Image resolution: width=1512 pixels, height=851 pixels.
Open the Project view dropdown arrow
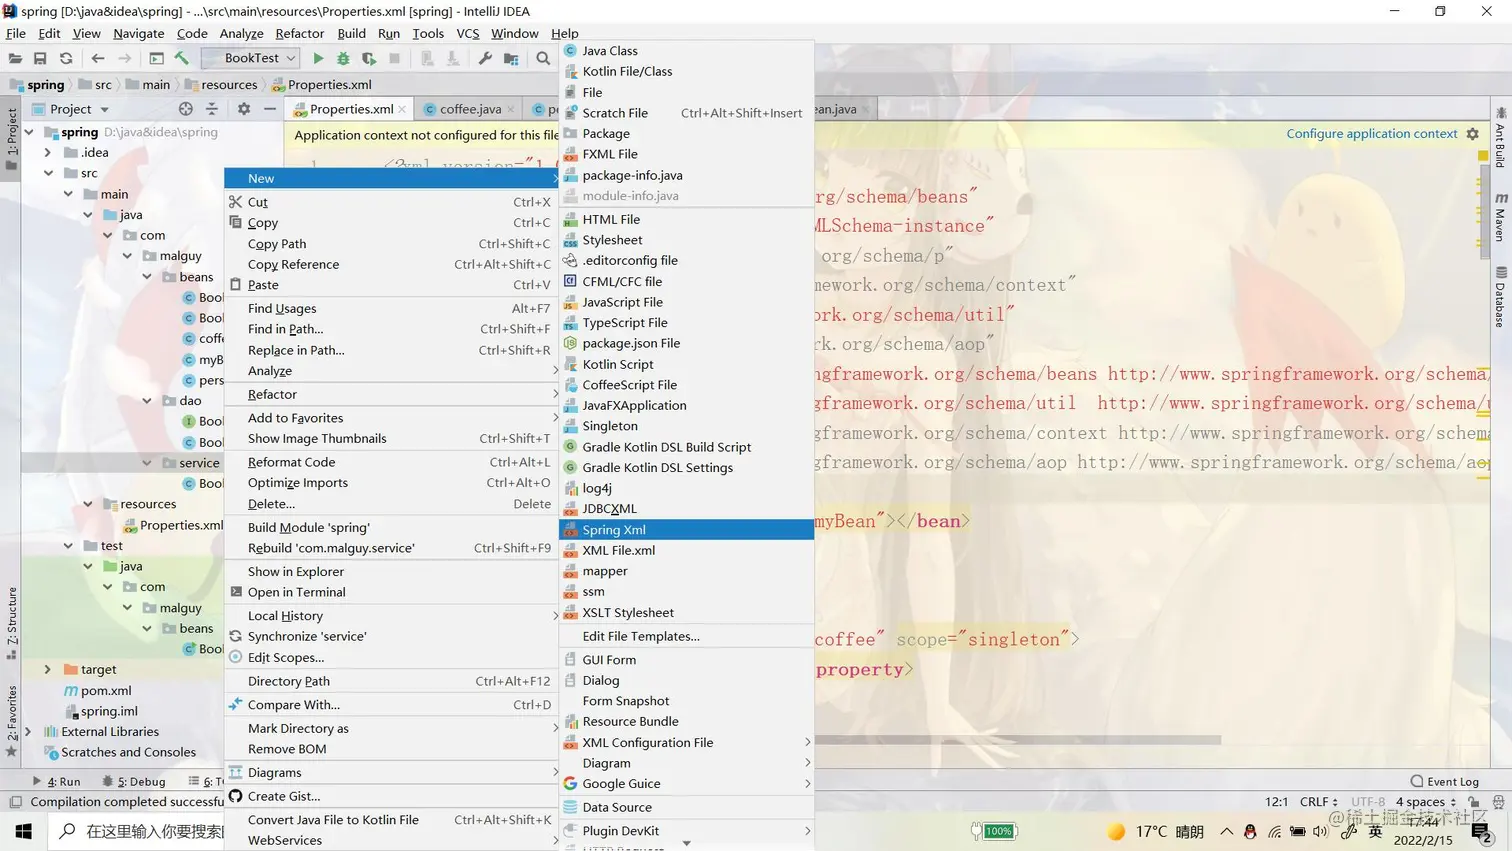(104, 109)
